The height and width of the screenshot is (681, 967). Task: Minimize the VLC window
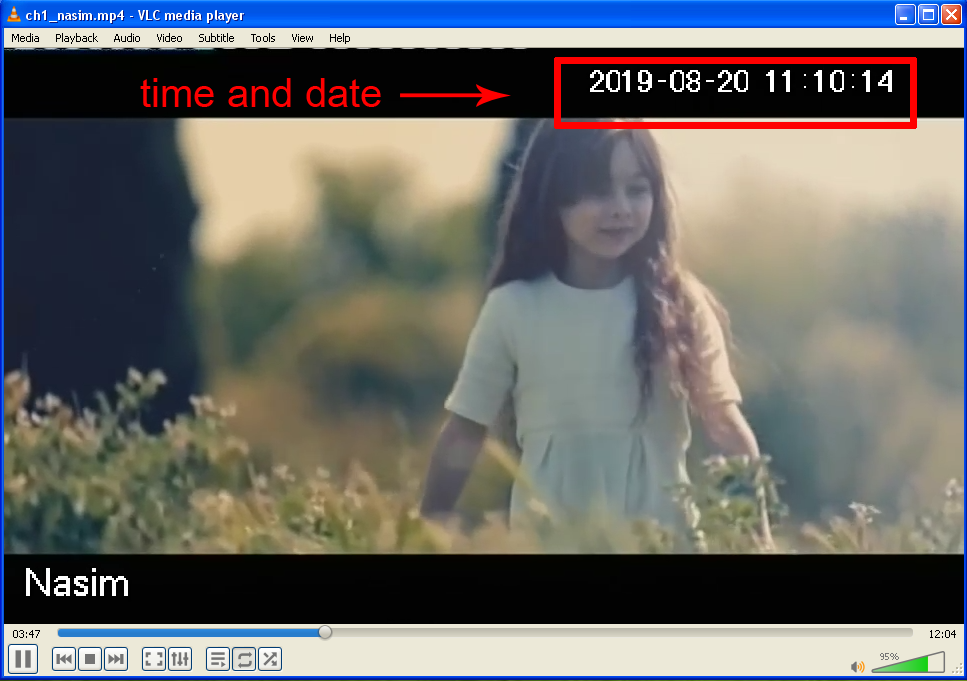905,15
